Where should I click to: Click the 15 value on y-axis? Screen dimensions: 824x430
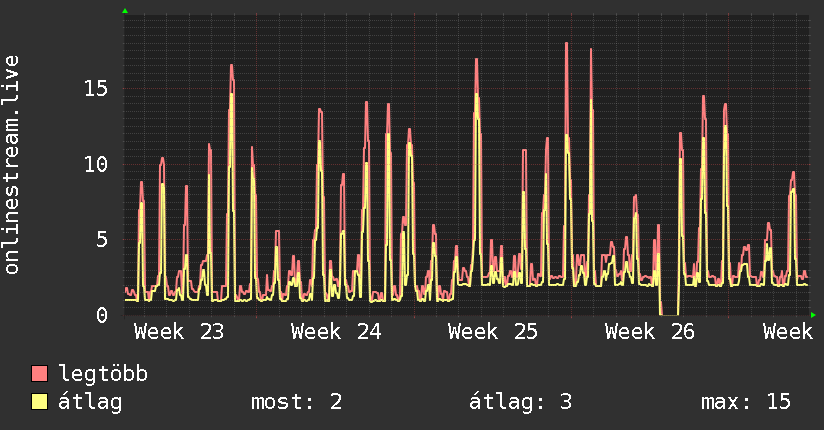point(96,88)
